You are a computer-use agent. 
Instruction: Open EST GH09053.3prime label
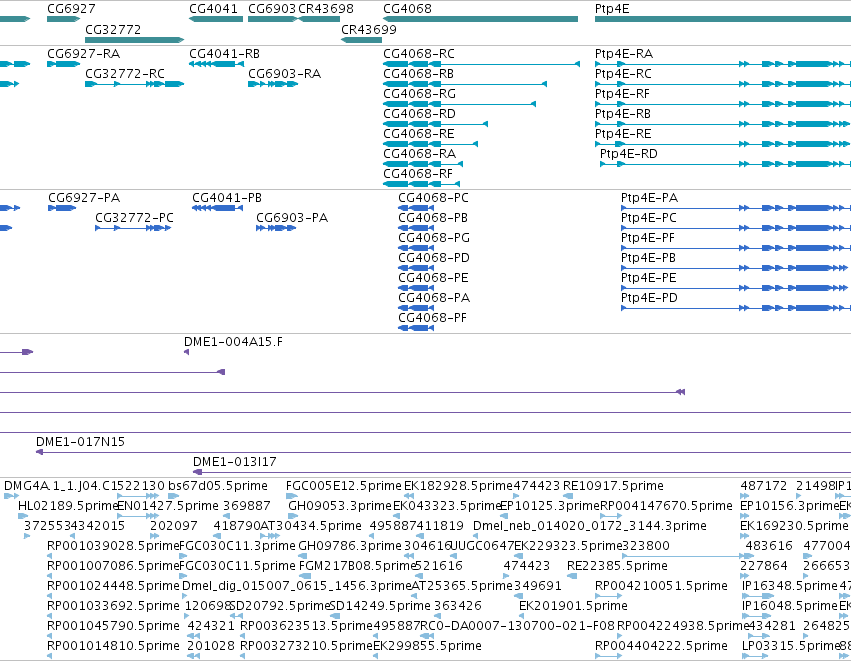pyautogui.click(x=340, y=506)
